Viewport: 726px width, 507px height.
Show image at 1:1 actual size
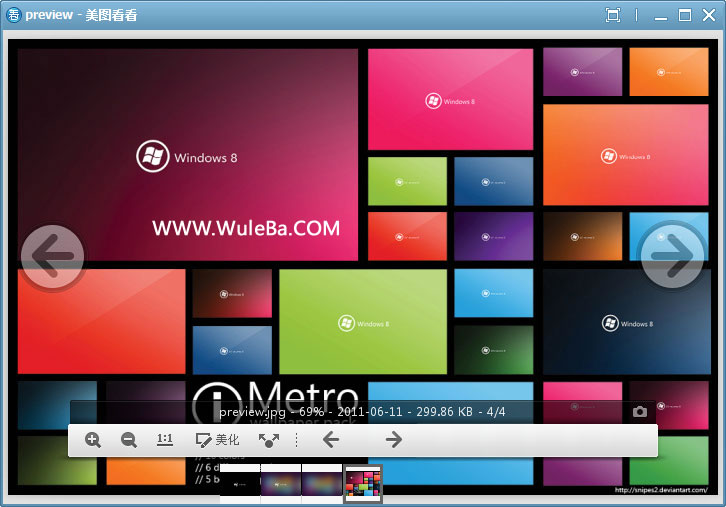pos(165,439)
